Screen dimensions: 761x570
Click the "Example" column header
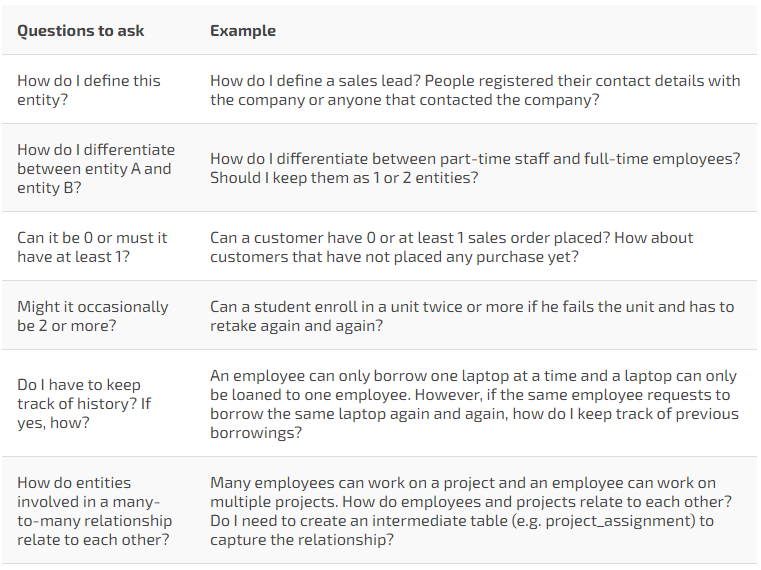[243, 31]
